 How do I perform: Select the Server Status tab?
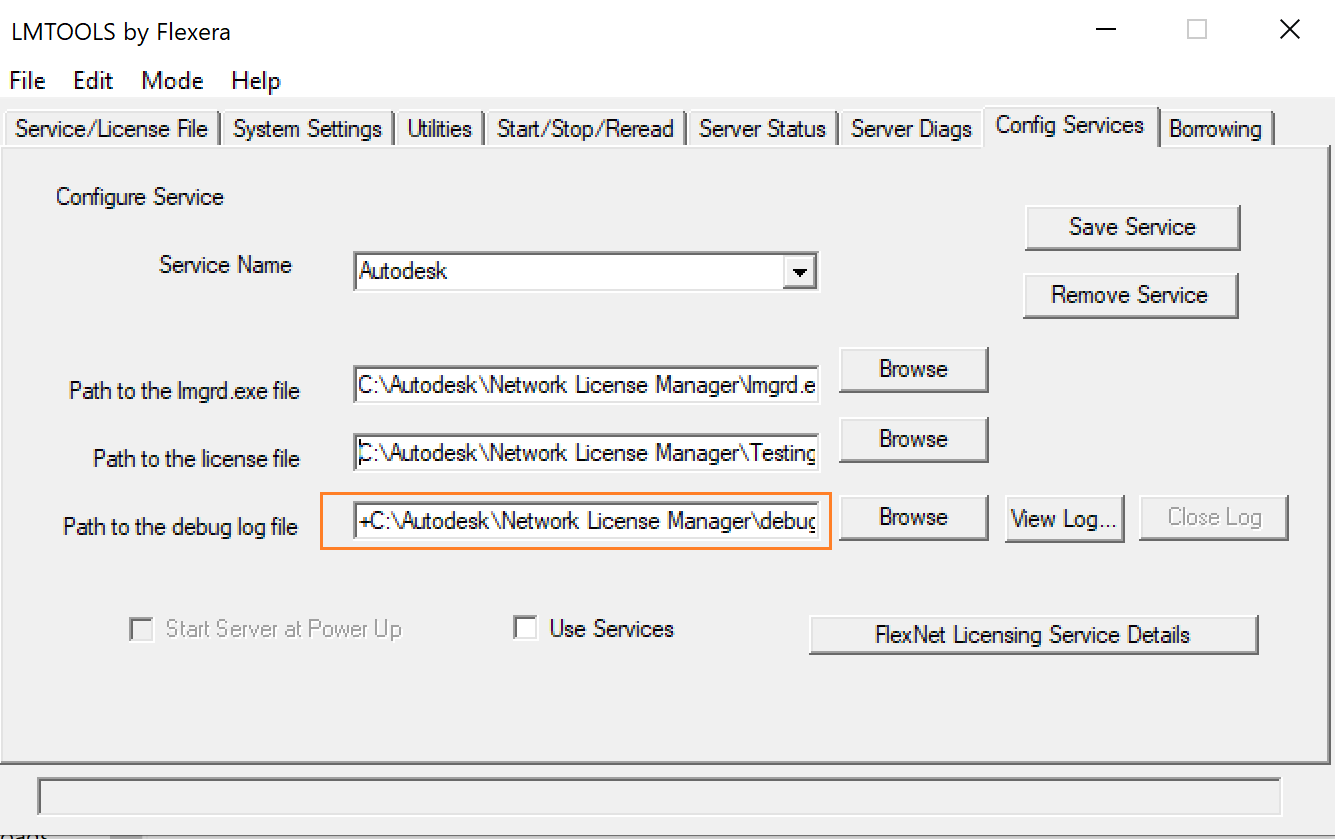click(762, 129)
